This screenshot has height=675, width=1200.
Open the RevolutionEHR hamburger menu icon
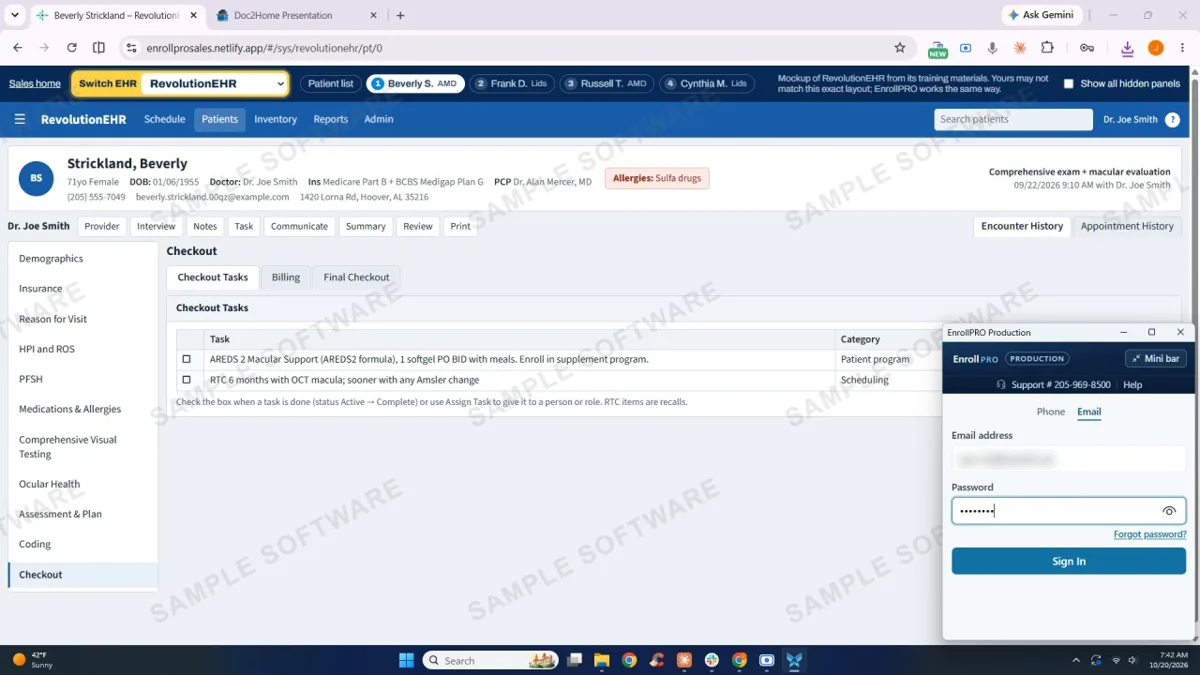[20, 119]
